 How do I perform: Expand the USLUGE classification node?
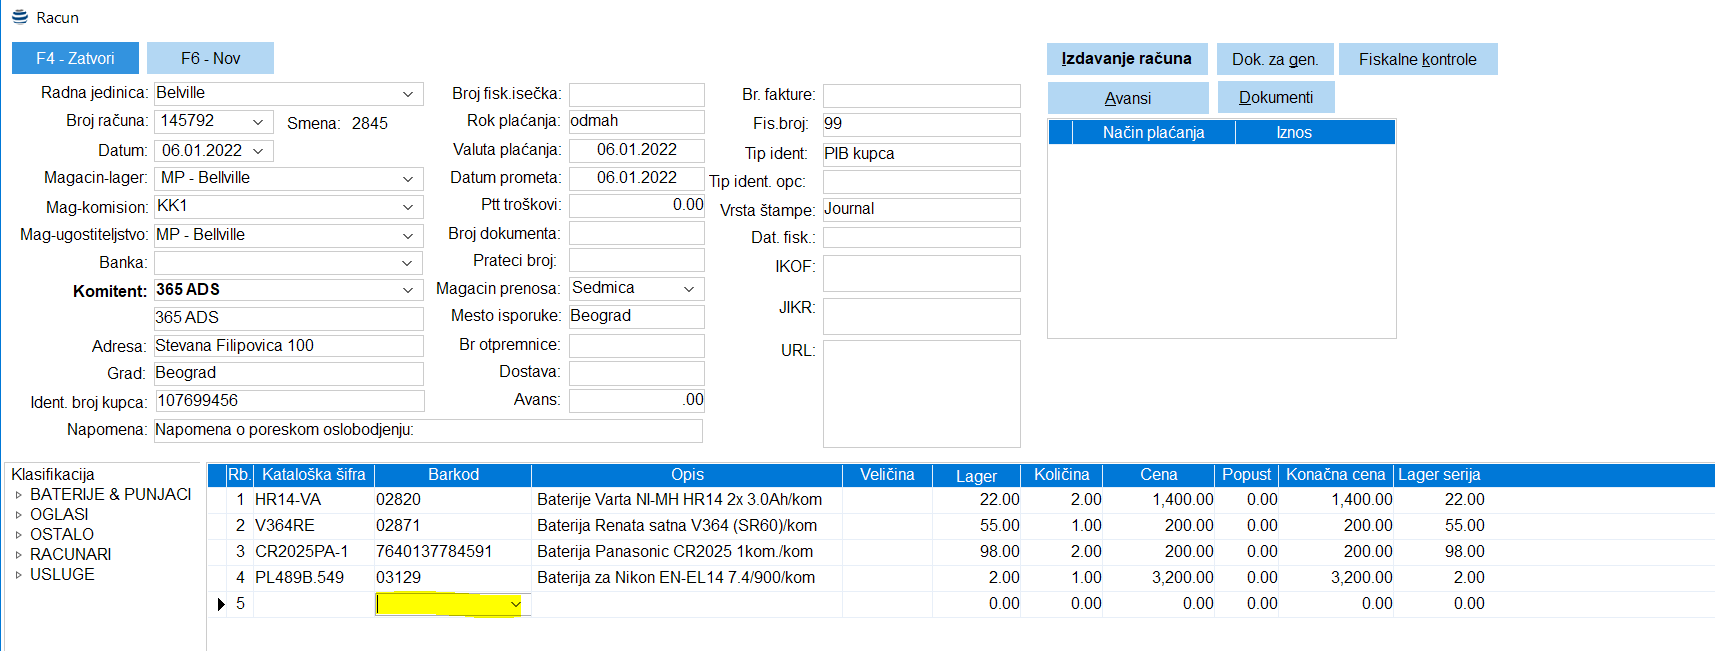pyautogui.click(x=18, y=575)
